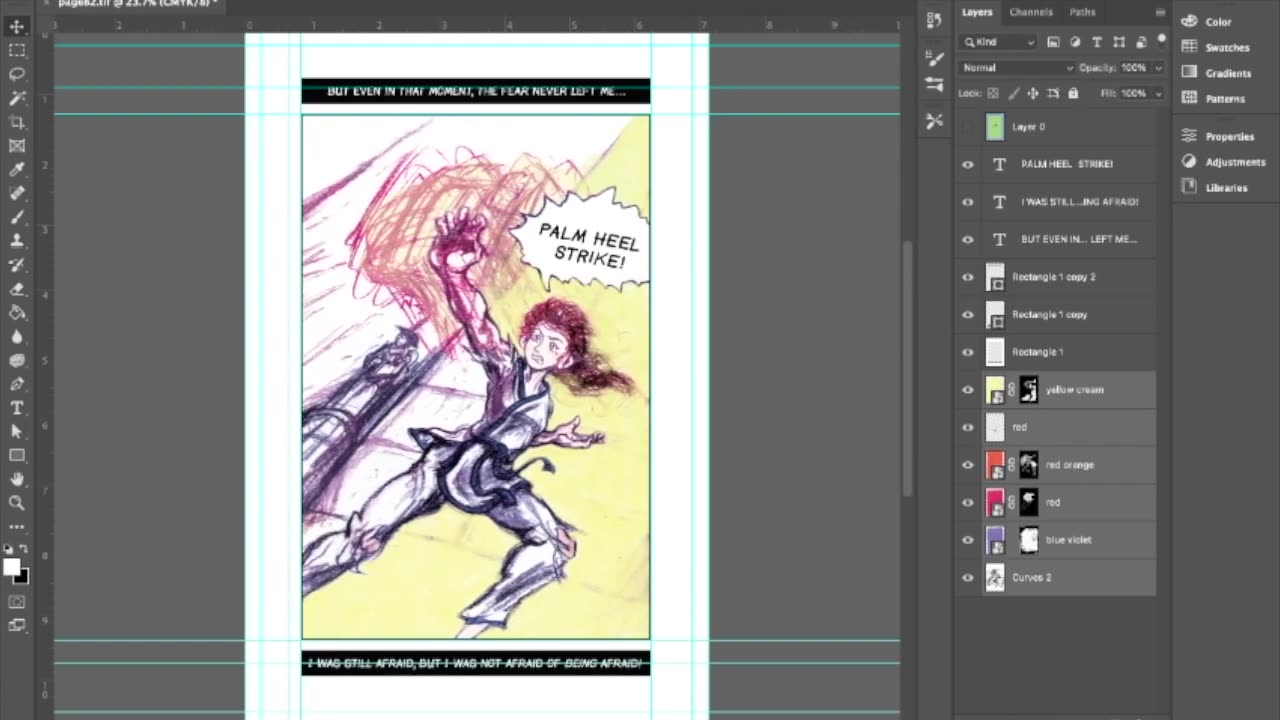This screenshot has height=720, width=1280.
Task: Hide the yellow cream layer
Action: 967,390
